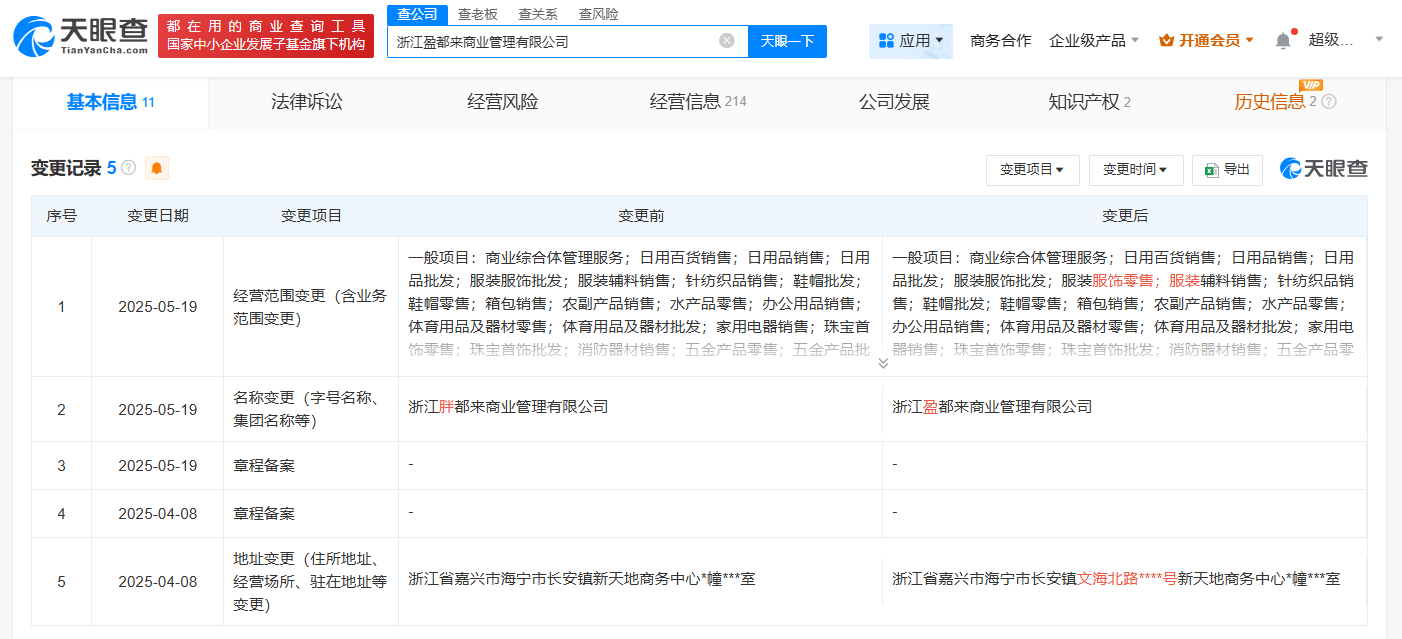Click the 天眼查 watermark logo above table
The width and height of the screenshot is (1402, 639).
click(x=1324, y=169)
